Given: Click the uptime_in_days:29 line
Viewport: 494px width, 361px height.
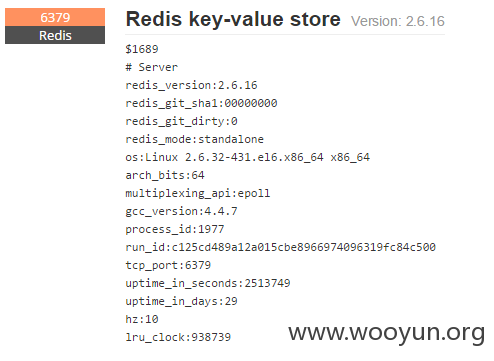Looking at the screenshot, I should (181, 301).
